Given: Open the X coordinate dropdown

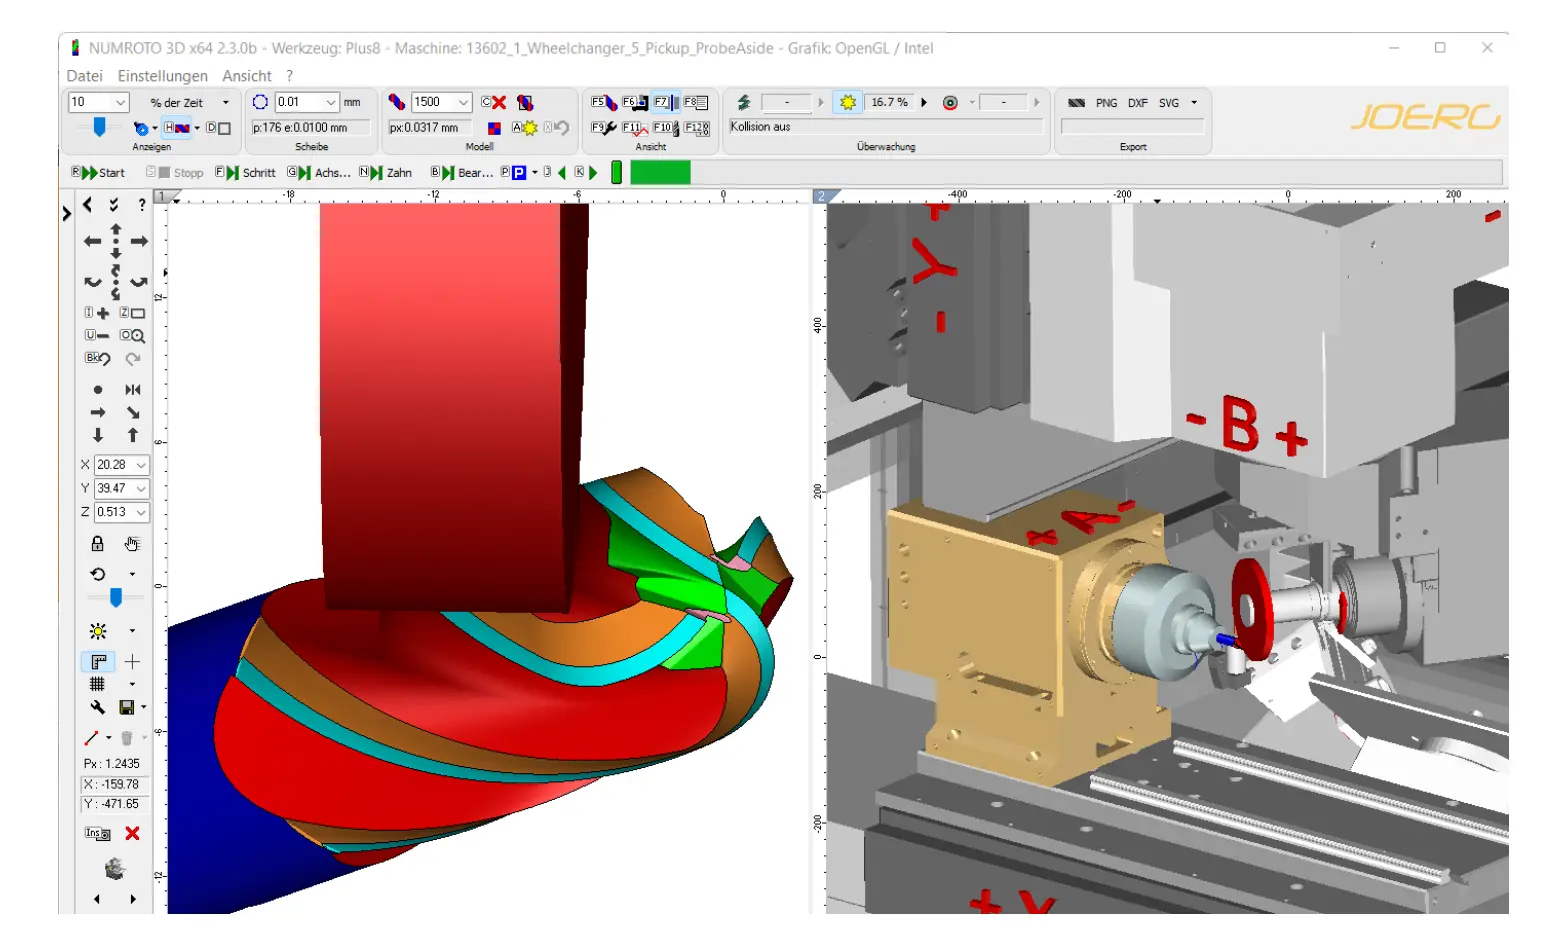Looking at the screenshot, I should pyautogui.click(x=141, y=465).
